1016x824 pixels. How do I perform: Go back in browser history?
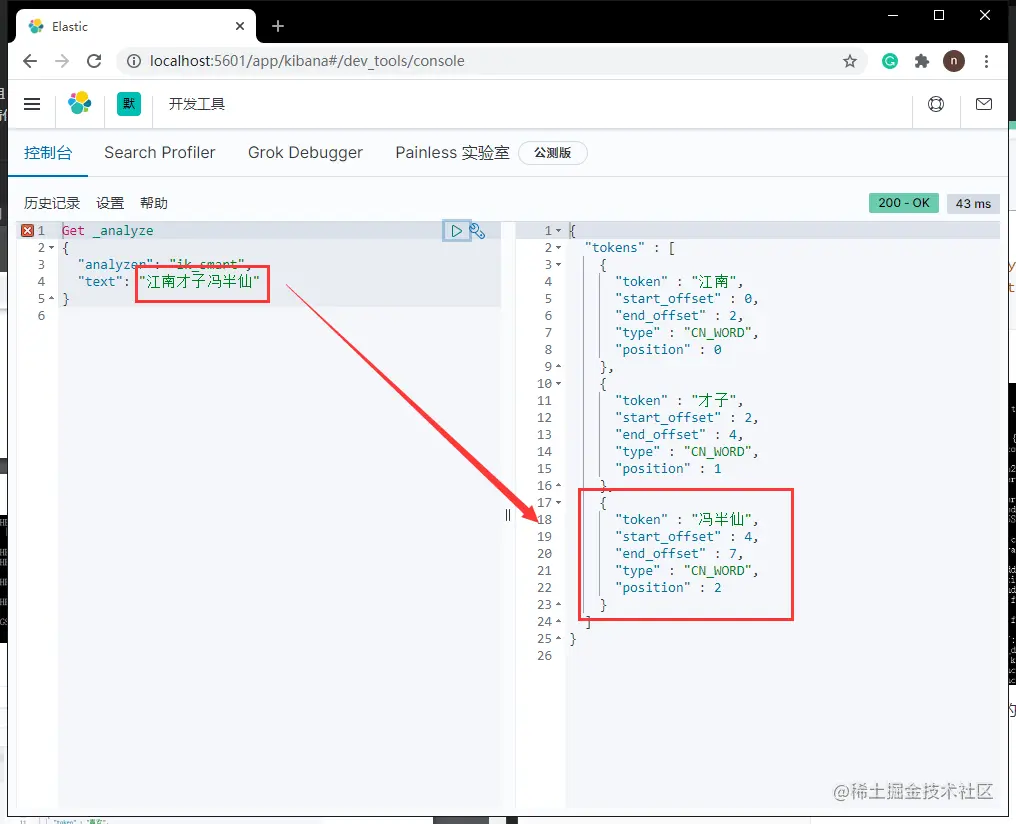[30, 61]
